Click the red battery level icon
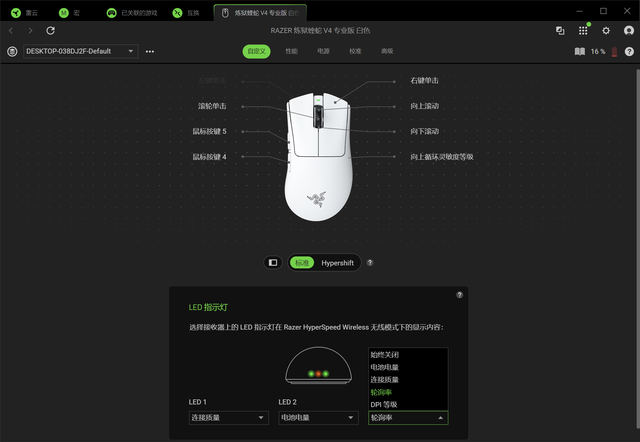 point(614,51)
